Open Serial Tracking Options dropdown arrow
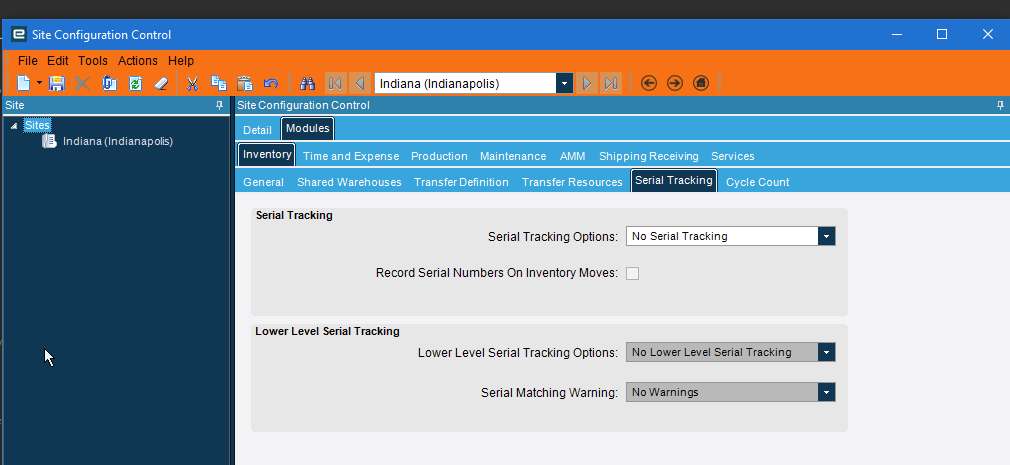 826,236
